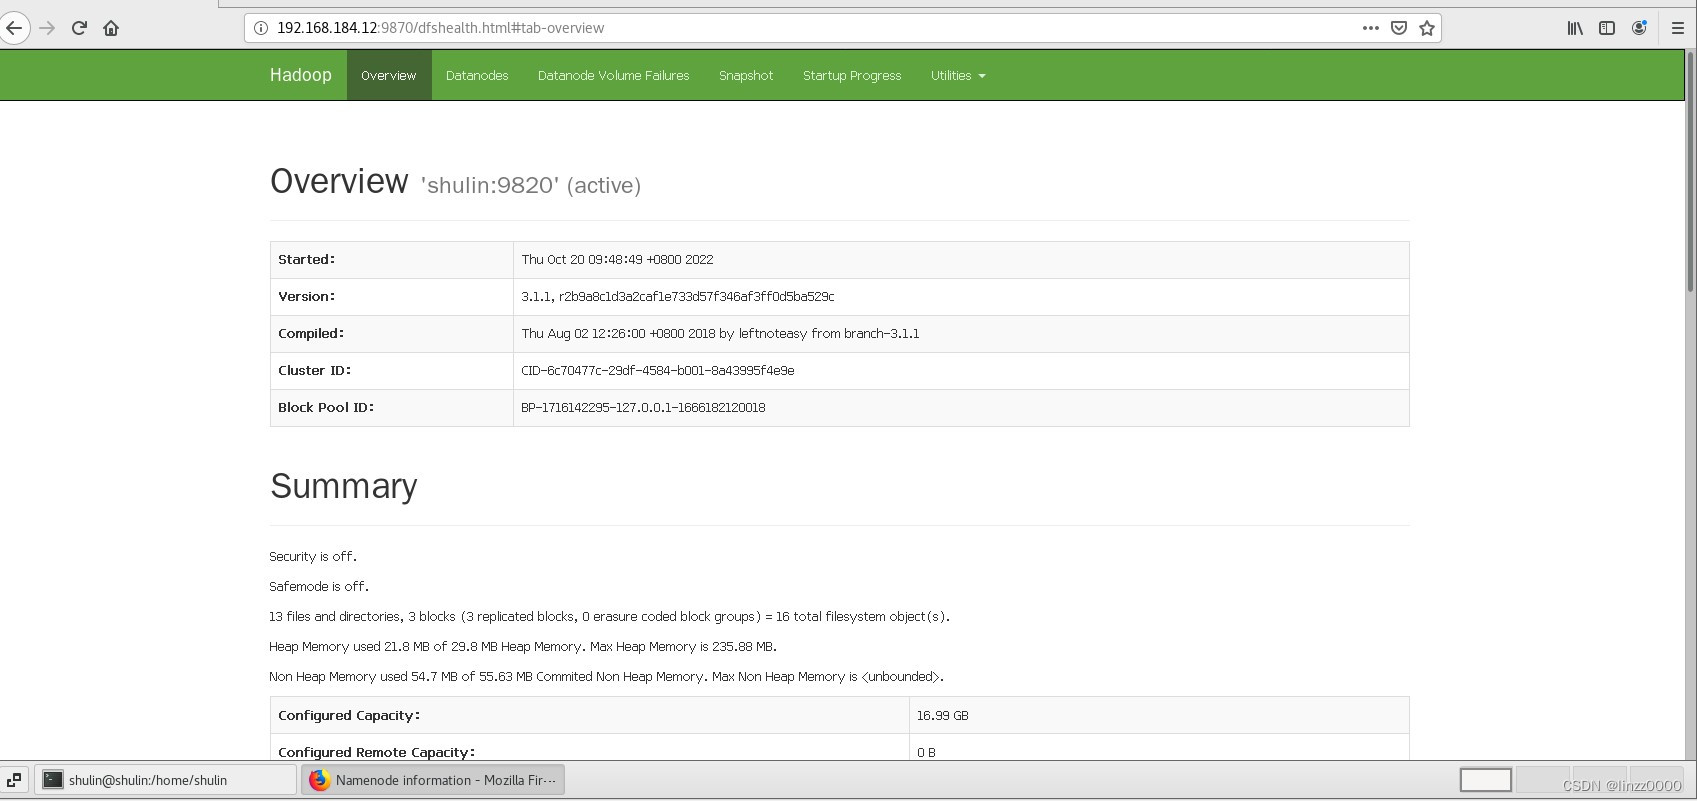Viewport: 1697px width, 801px height.
Task: Select the workspace switcher box in taskbar
Action: [1485, 780]
